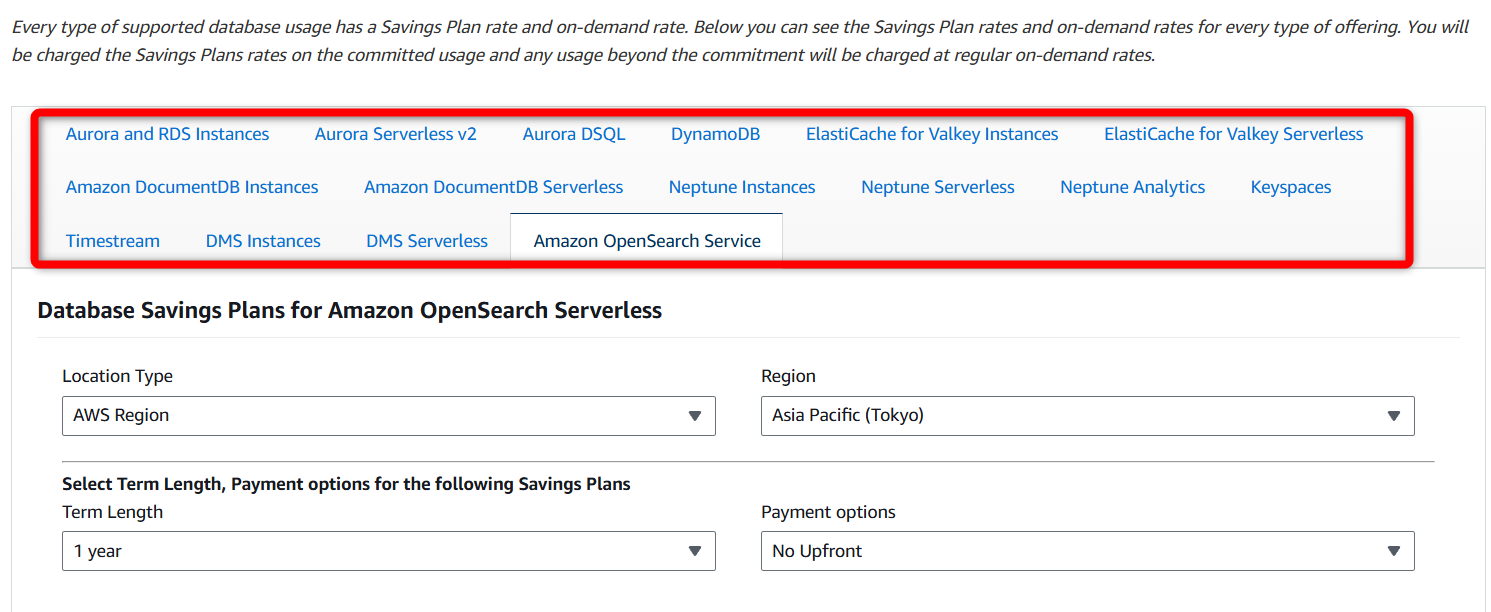Open the Timestream tab
The image size is (1491, 612).
coord(113,241)
